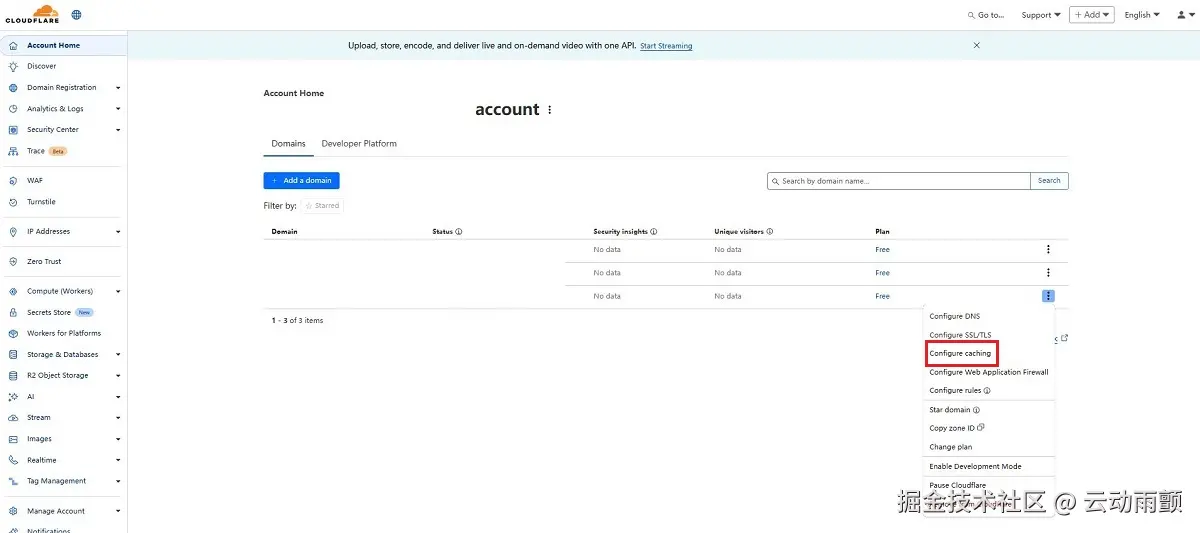Click the Stream sidebar icon

click(13, 417)
